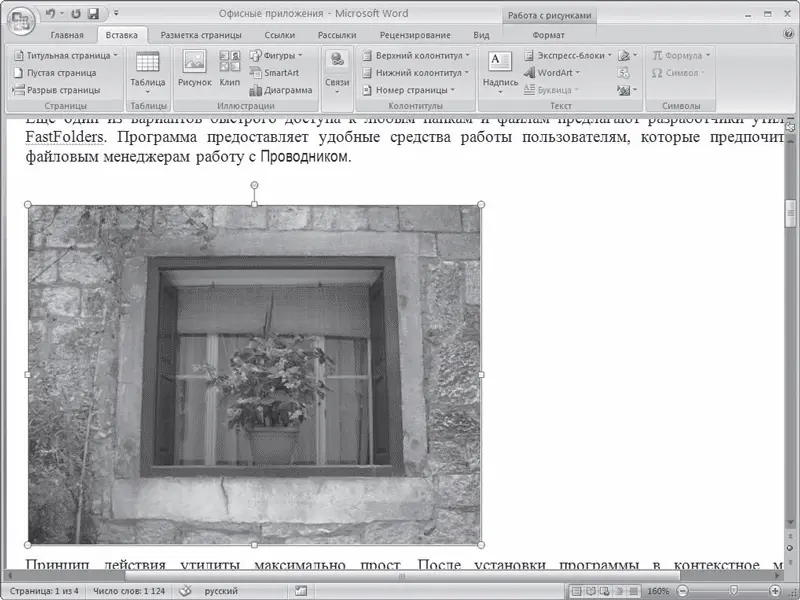The image size is (800, 600).
Task: Open the Рассылки tab
Action: coord(337,35)
